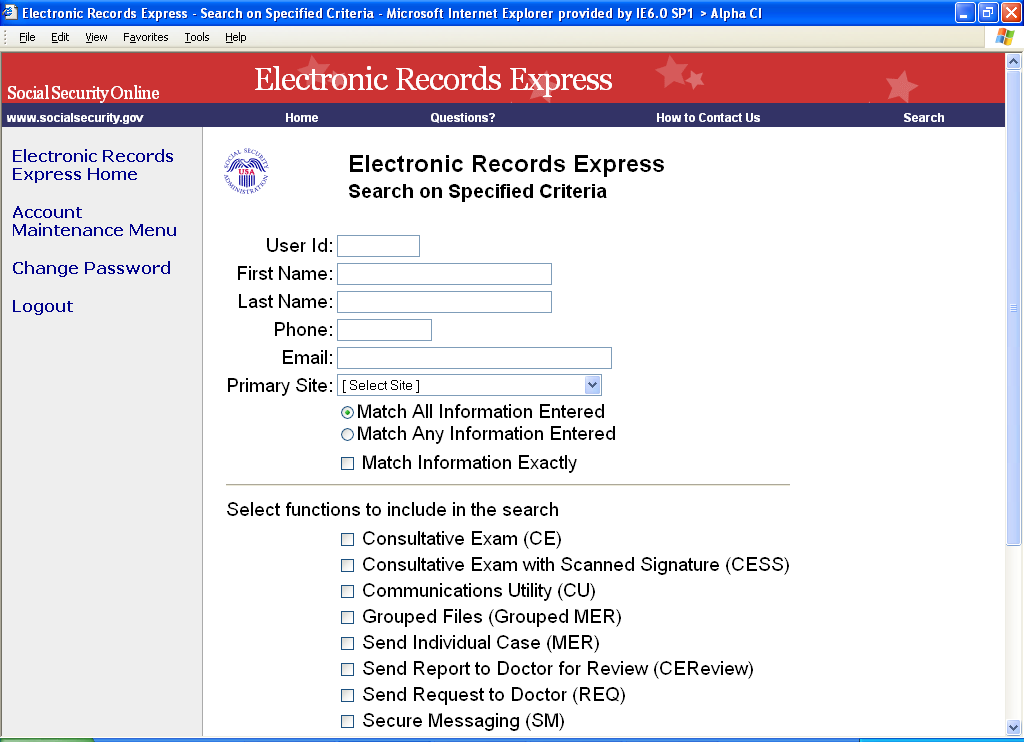The height and width of the screenshot is (742, 1024).
Task: Select Match Any Information Entered radio
Action: pos(347,434)
